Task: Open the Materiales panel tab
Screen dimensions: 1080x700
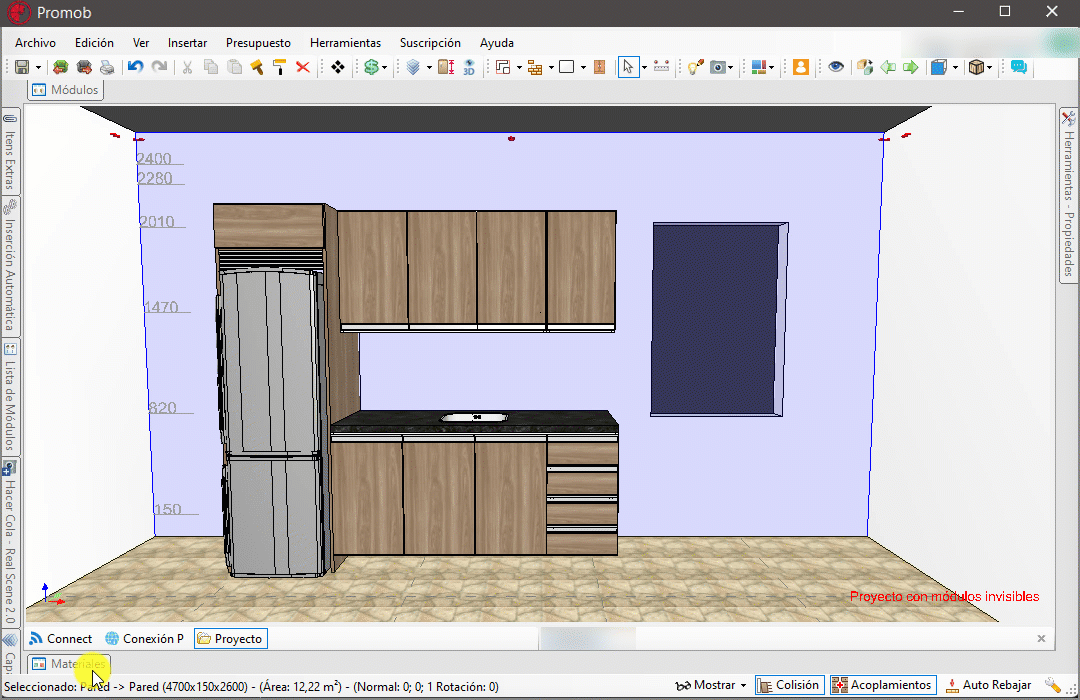Action: pos(69,663)
